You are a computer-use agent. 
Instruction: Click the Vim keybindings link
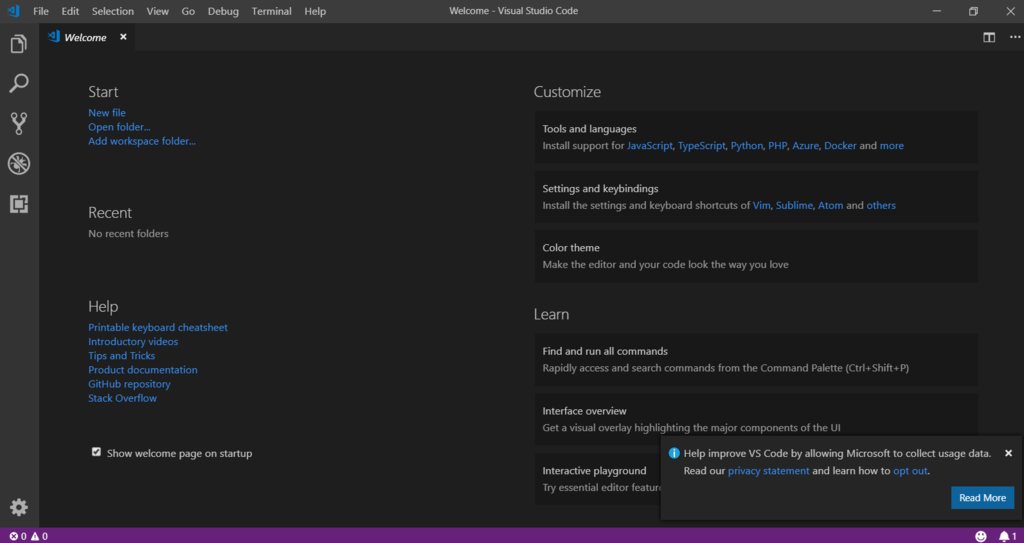[x=761, y=205]
